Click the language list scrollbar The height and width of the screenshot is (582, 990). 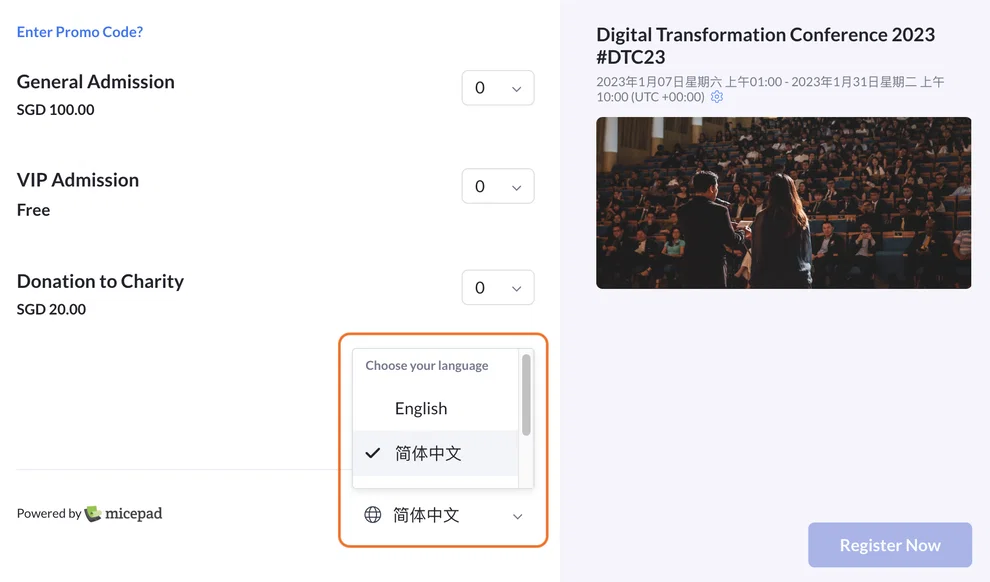tap(526, 395)
